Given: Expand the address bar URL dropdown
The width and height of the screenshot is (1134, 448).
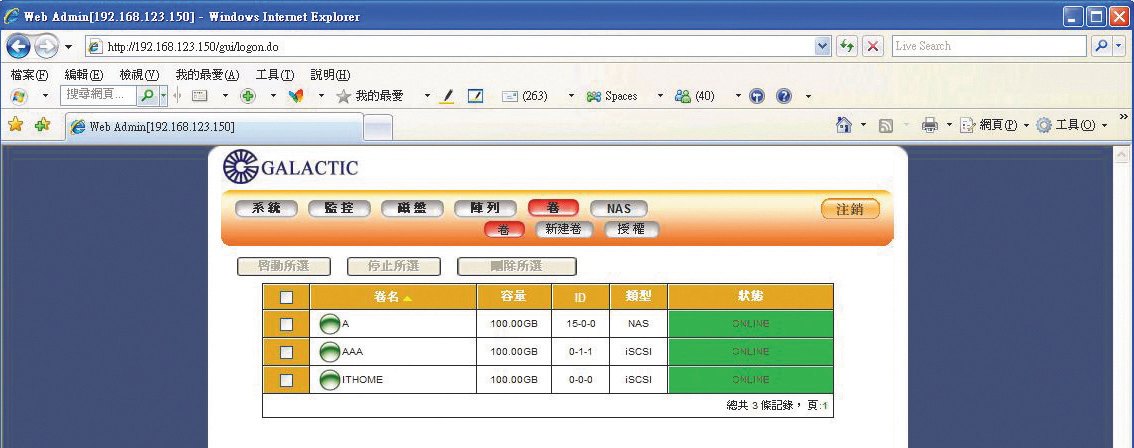Looking at the screenshot, I should [823, 46].
